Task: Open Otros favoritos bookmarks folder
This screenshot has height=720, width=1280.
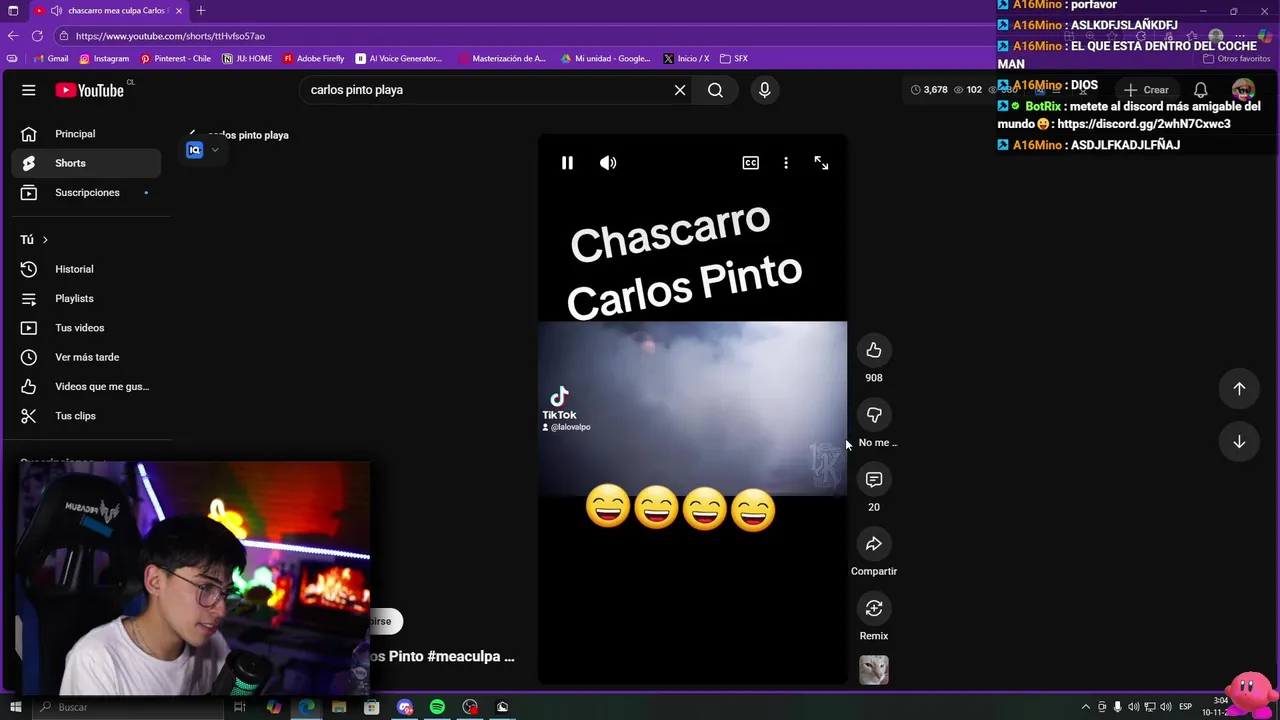Action: [x=1237, y=59]
